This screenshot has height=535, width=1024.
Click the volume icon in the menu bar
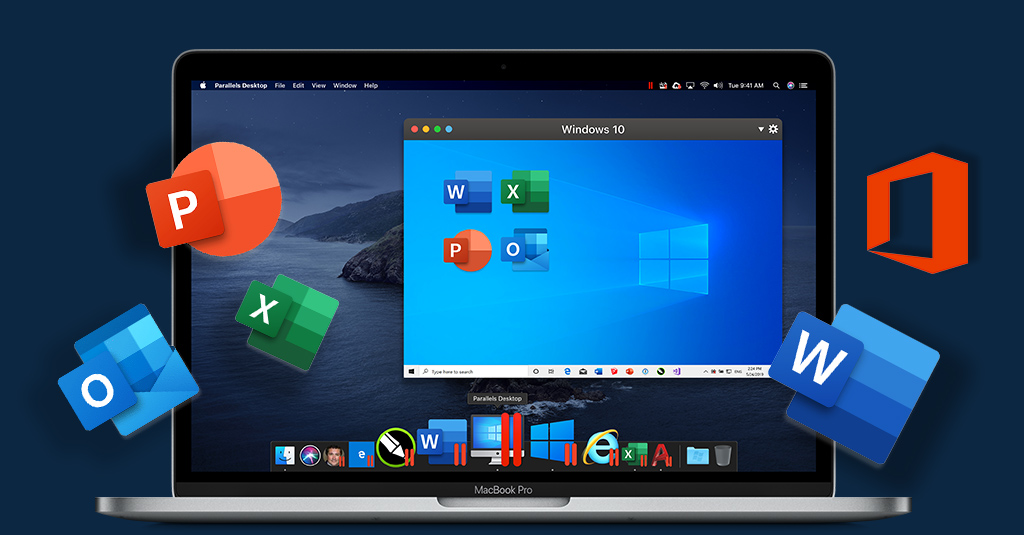coord(718,86)
